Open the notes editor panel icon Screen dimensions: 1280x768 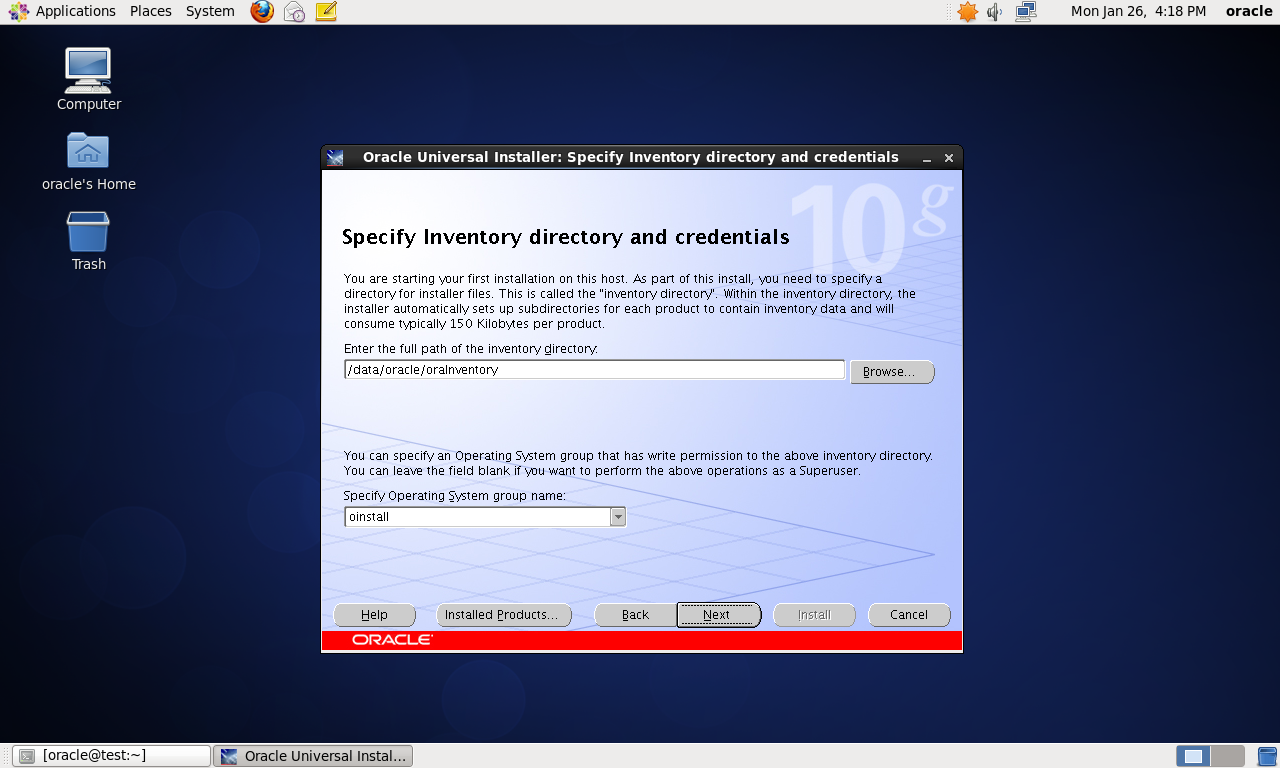(x=326, y=12)
